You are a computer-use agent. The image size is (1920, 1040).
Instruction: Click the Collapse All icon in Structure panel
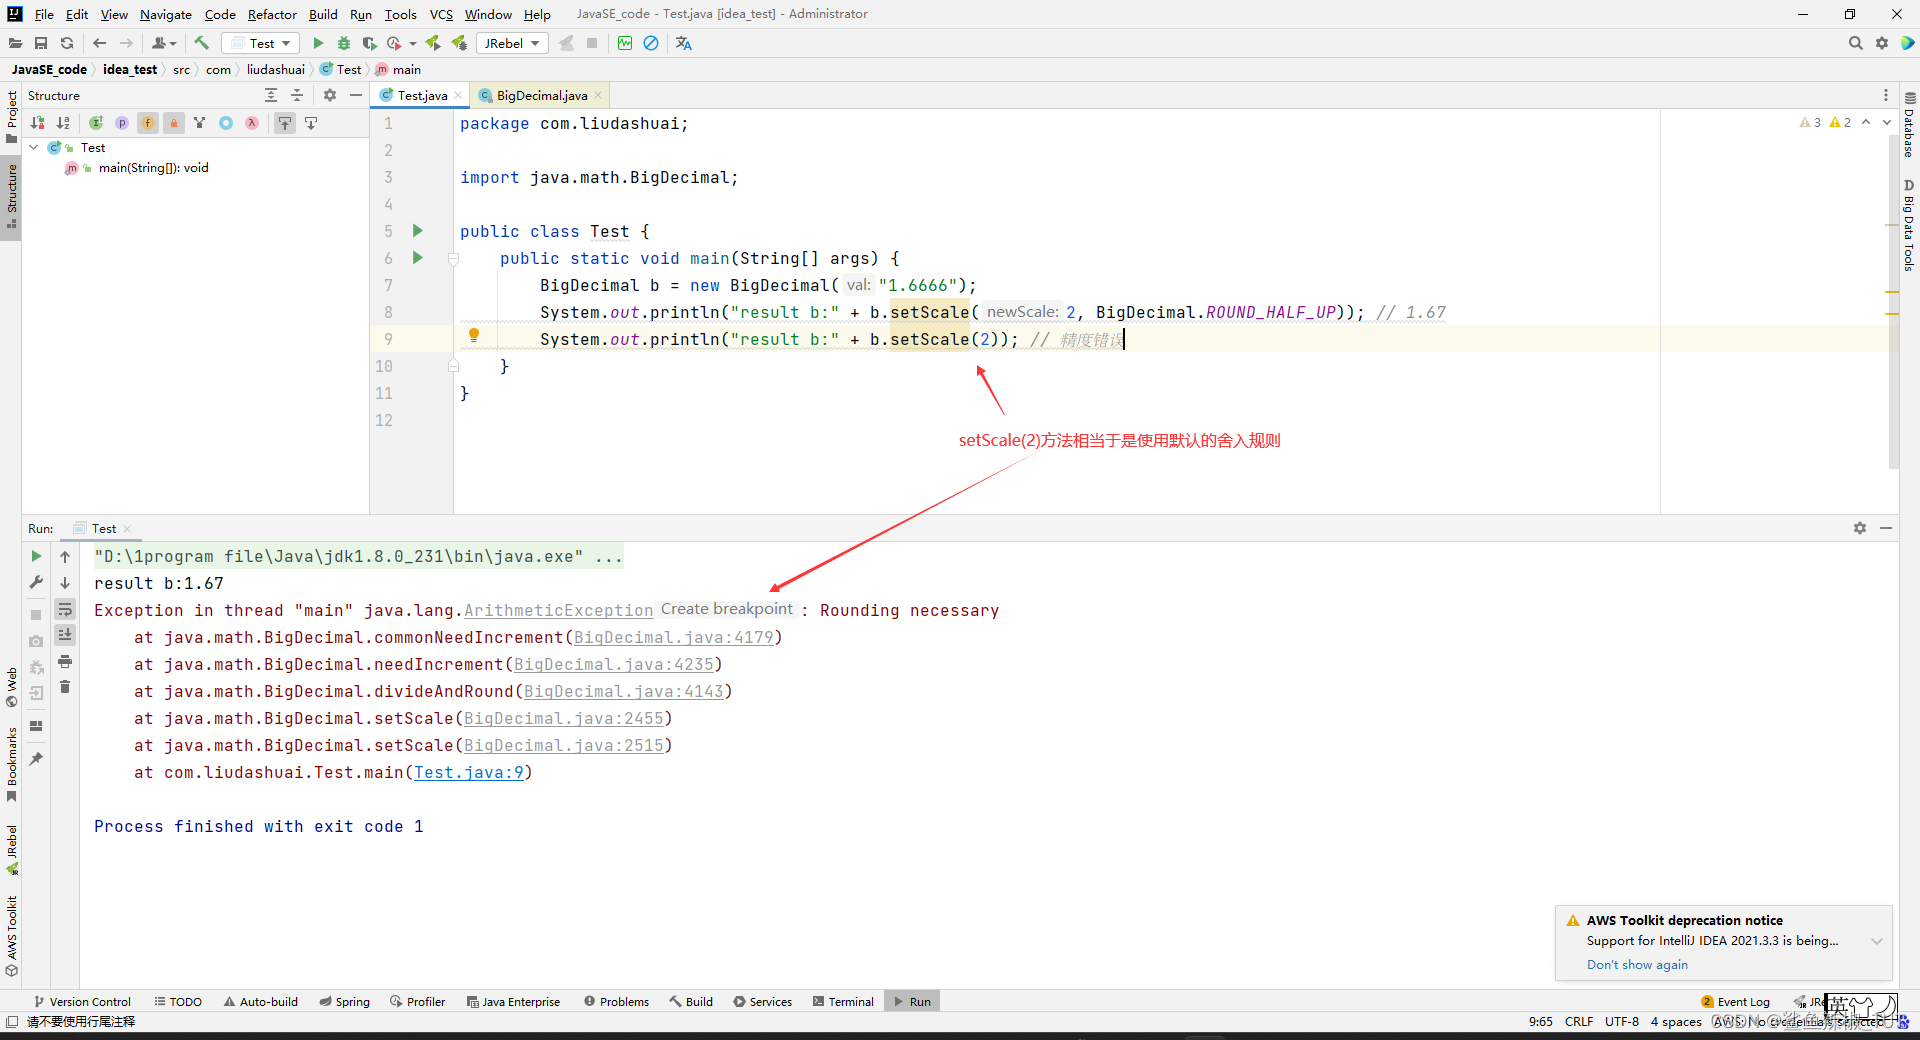pyautogui.click(x=297, y=95)
